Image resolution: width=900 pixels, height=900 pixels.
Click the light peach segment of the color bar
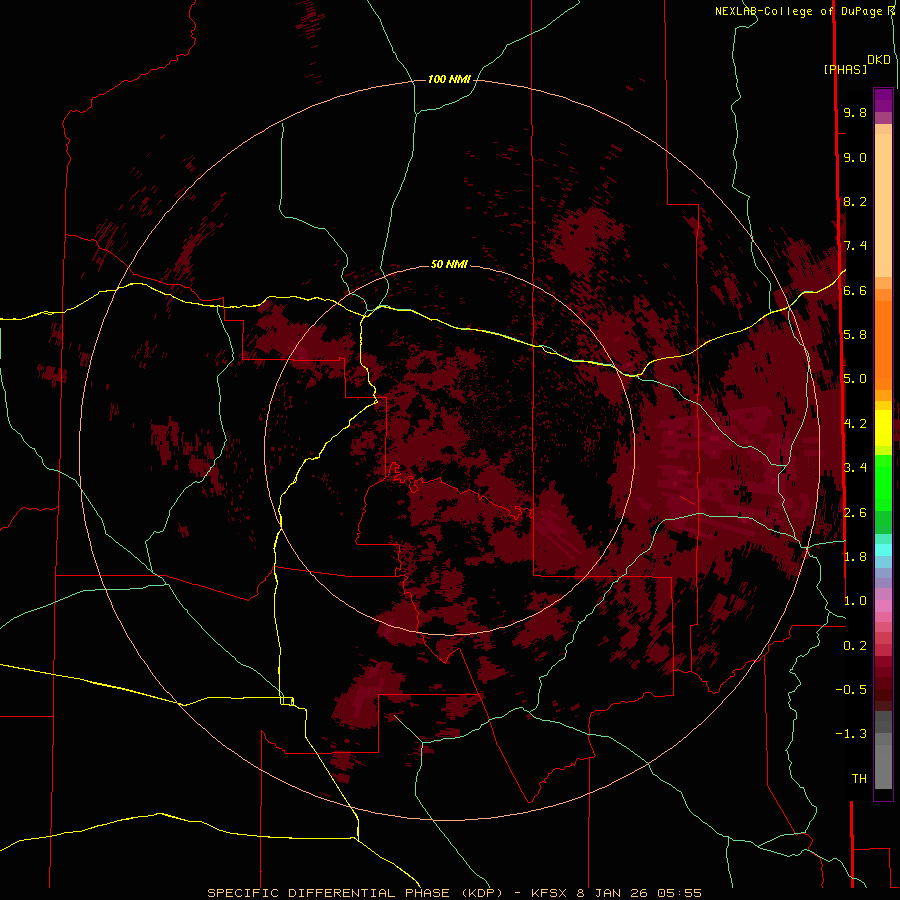(x=883, y=205)
